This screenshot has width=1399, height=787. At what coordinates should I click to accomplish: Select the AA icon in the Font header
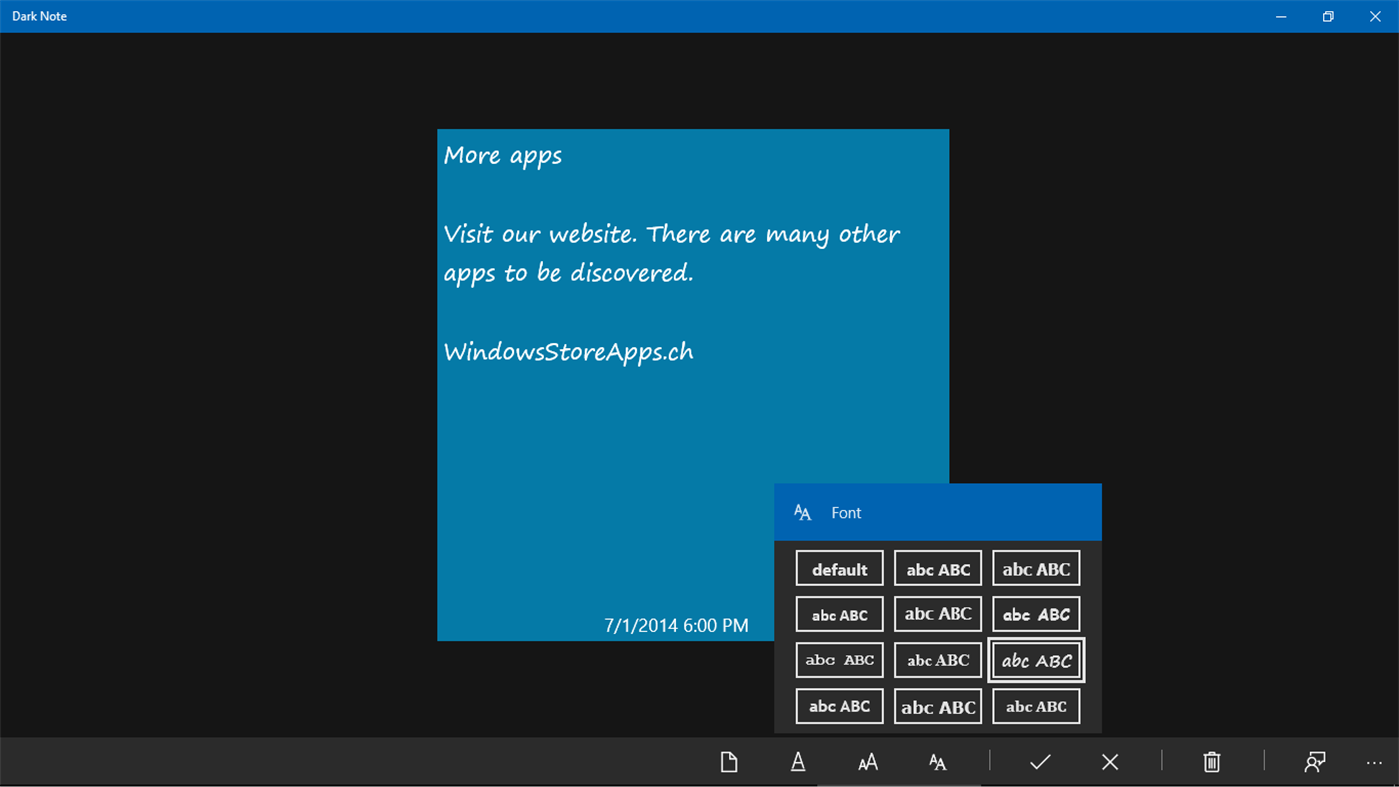point(803,511)
